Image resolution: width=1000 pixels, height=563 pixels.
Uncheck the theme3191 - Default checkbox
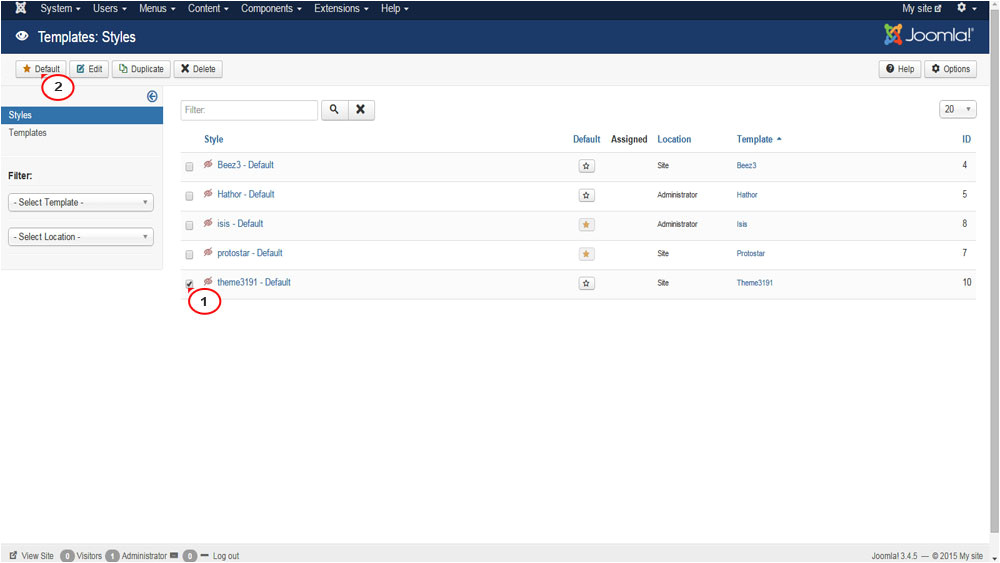click(x=189, y=284)
